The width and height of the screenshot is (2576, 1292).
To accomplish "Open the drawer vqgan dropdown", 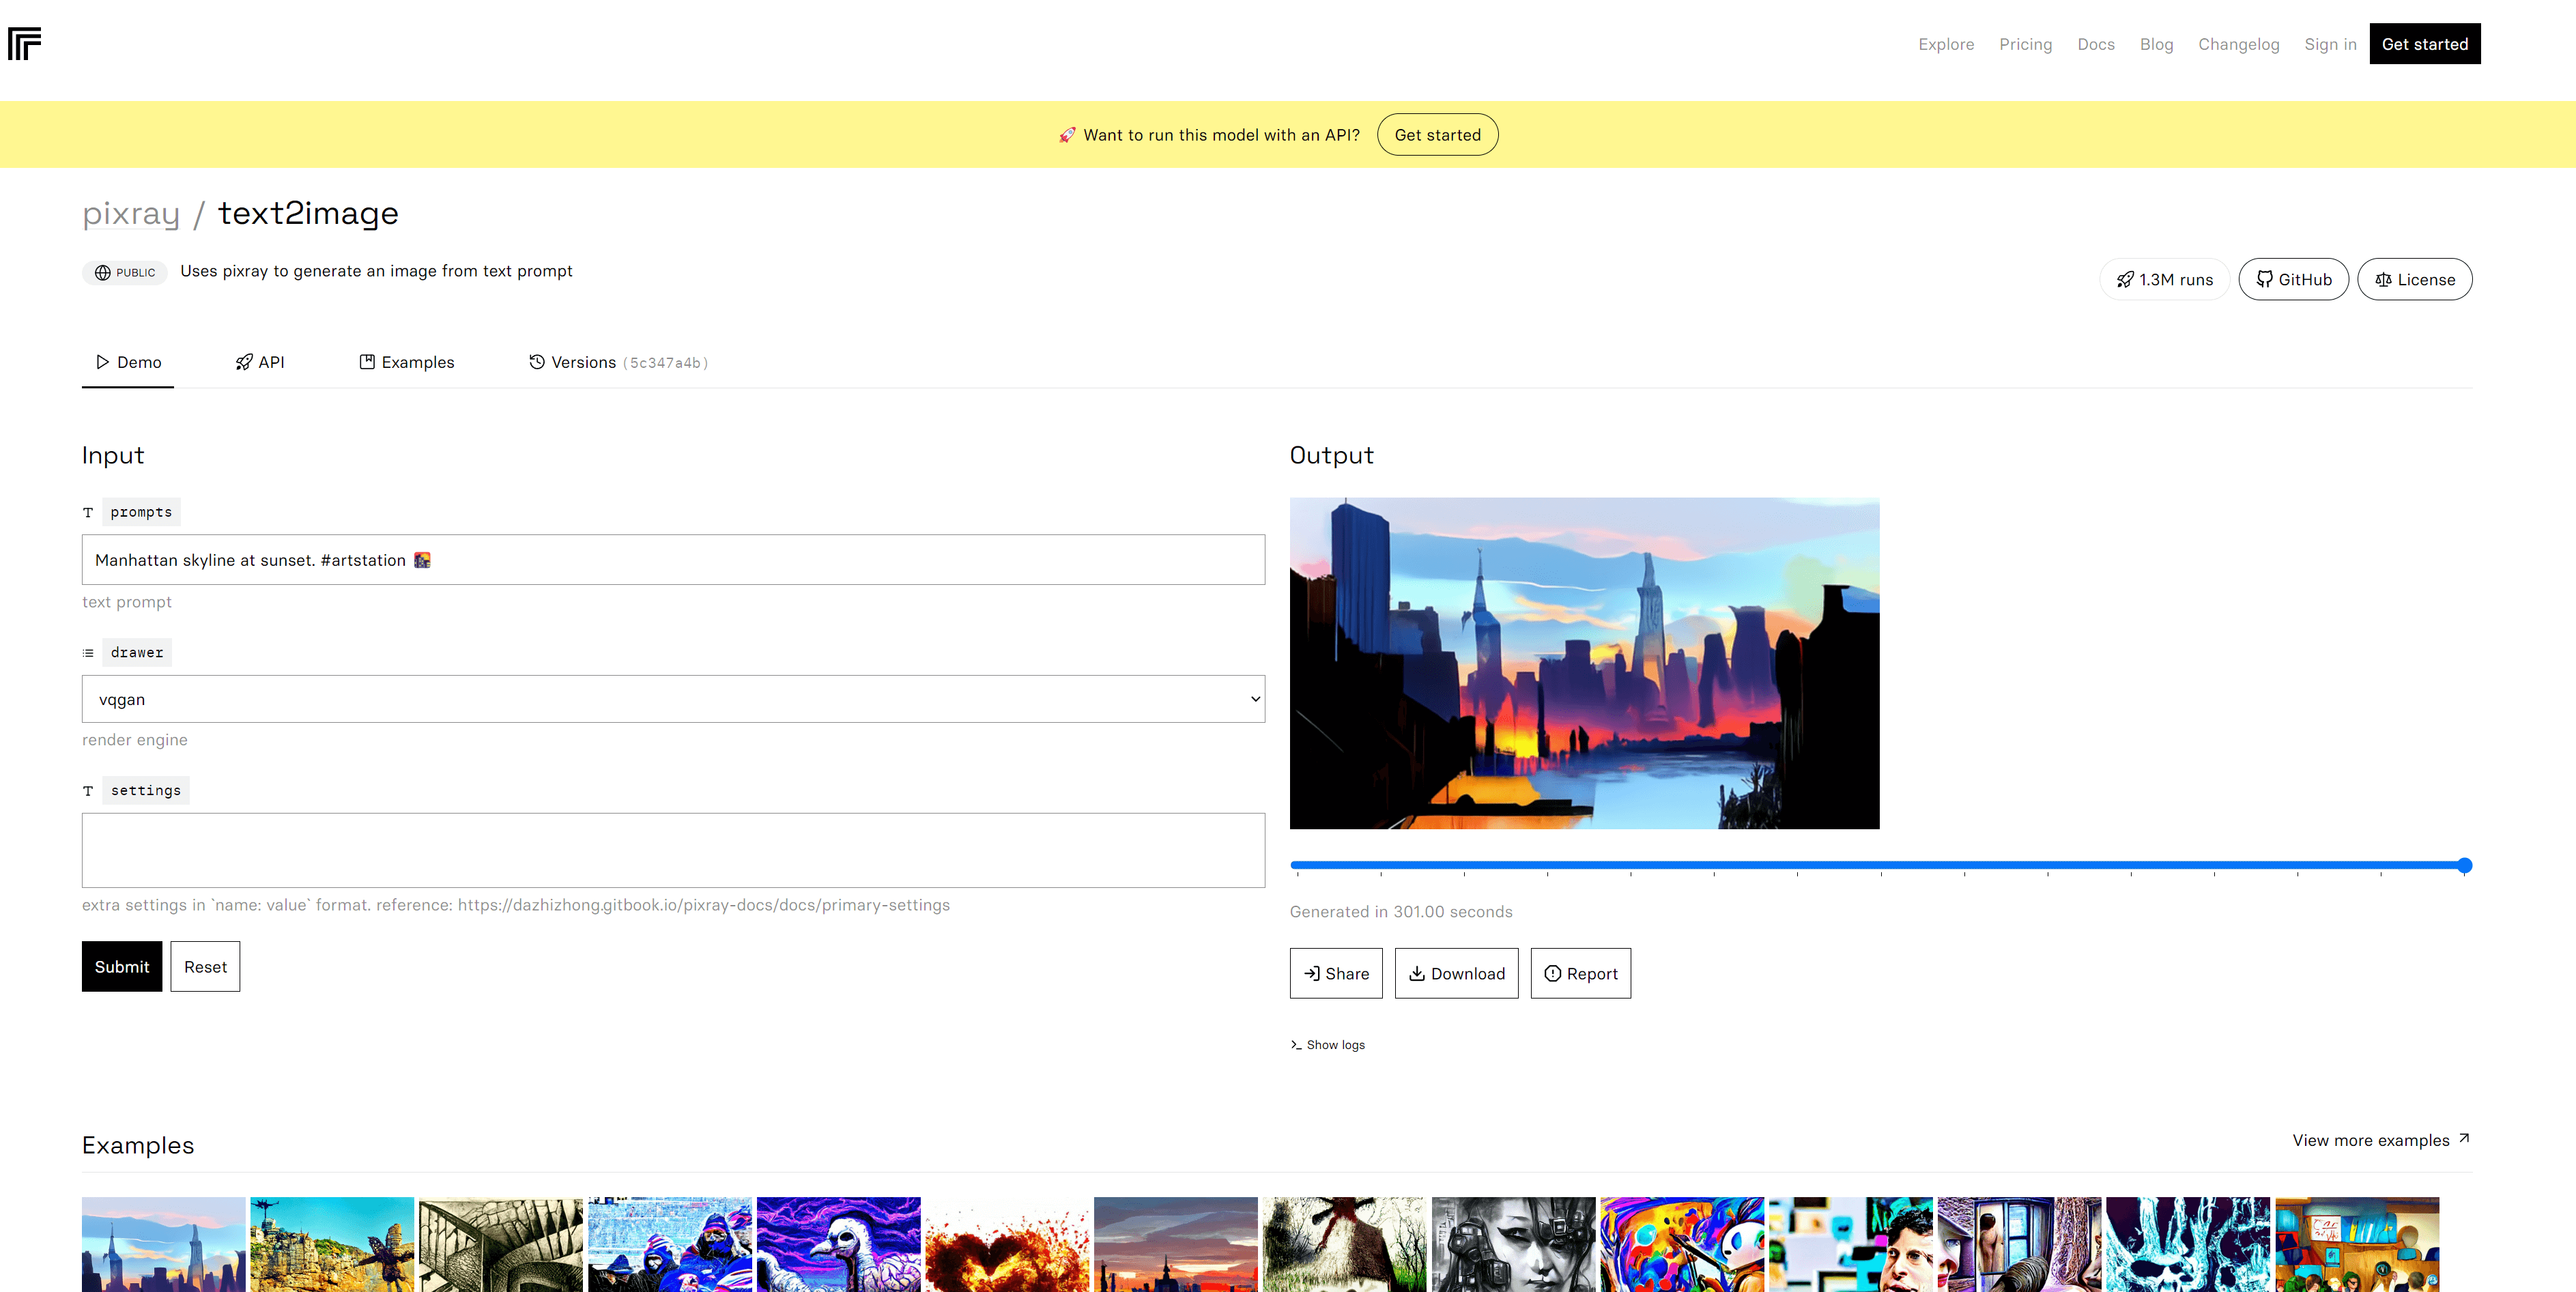I will tap(673, 699).
